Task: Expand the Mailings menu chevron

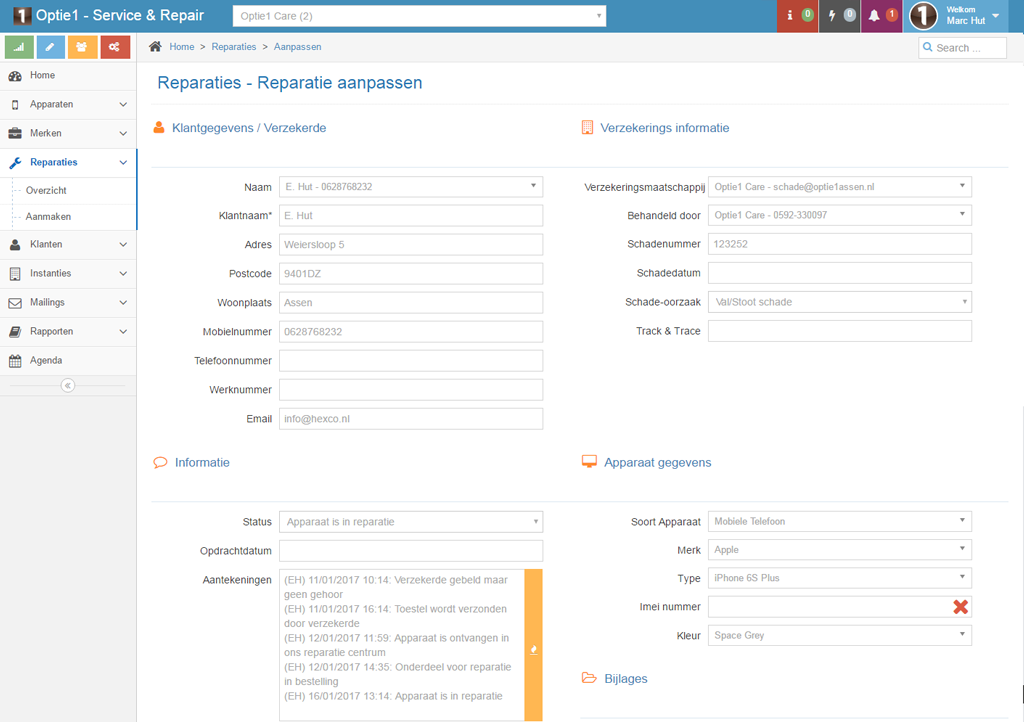Action: coord(123,303)
